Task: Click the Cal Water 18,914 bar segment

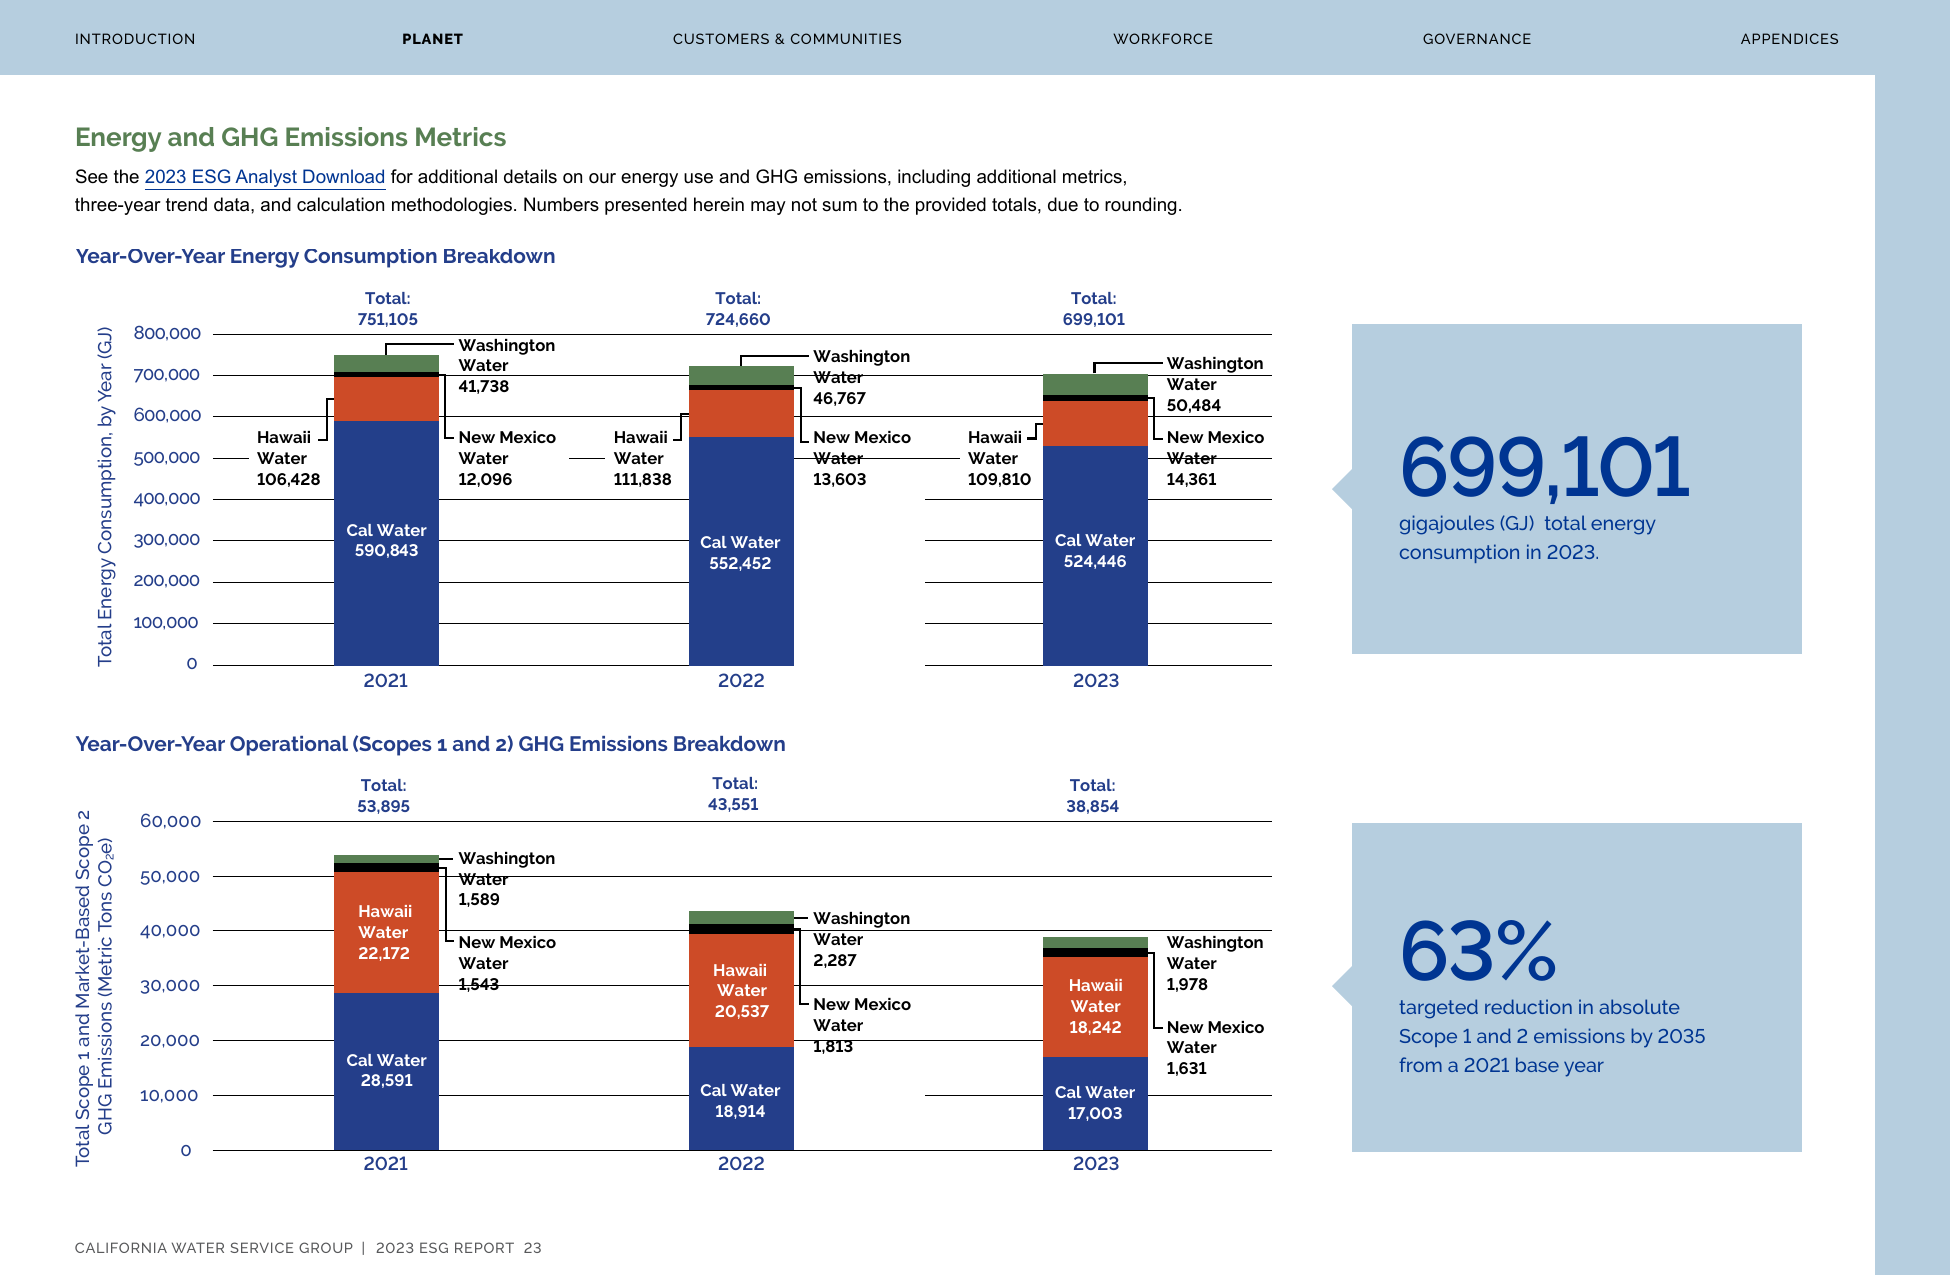Action: 741,1099
